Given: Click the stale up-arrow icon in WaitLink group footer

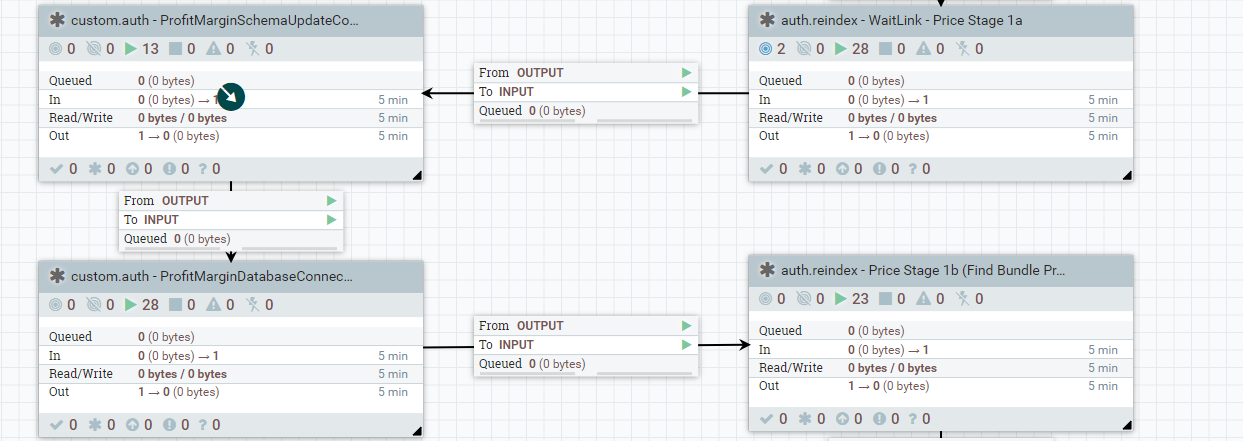Looking at the screenshot, I should pos(841,169).
